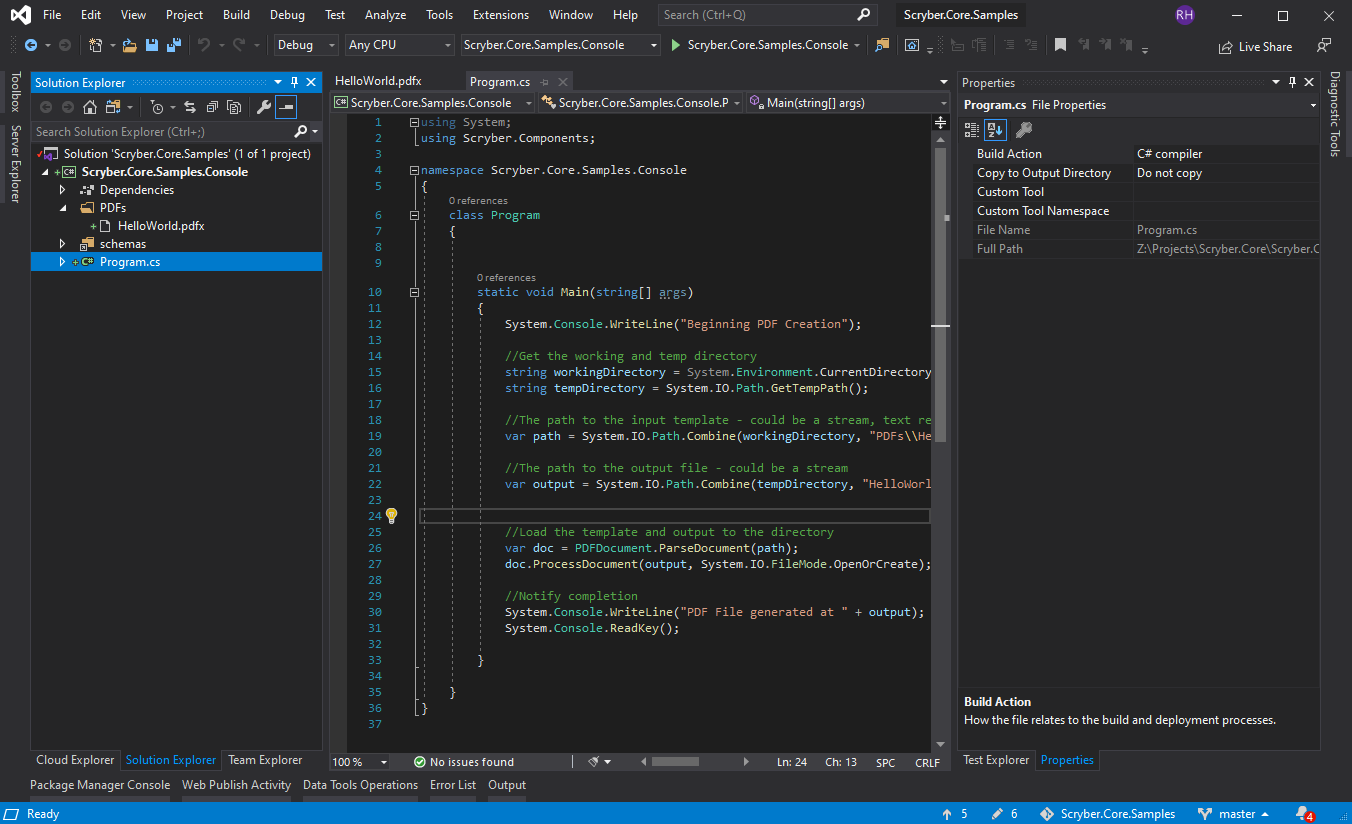Pin the Solution Explorer panel
Image resolution: width=1352 pixels, height=824 pixels.
294,83
